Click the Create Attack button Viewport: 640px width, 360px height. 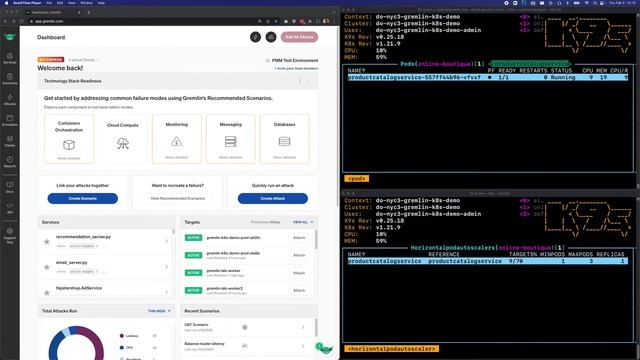[x=273, y=198]
